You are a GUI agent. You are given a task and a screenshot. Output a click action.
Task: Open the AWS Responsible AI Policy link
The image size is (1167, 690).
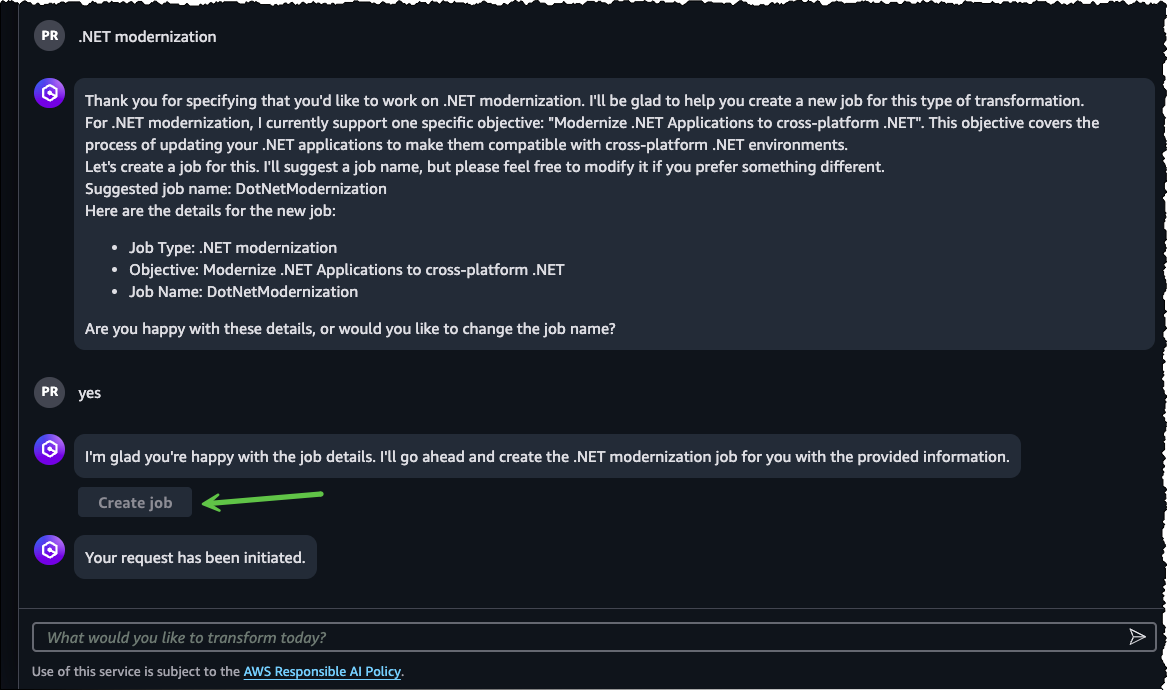click(322, 671)
